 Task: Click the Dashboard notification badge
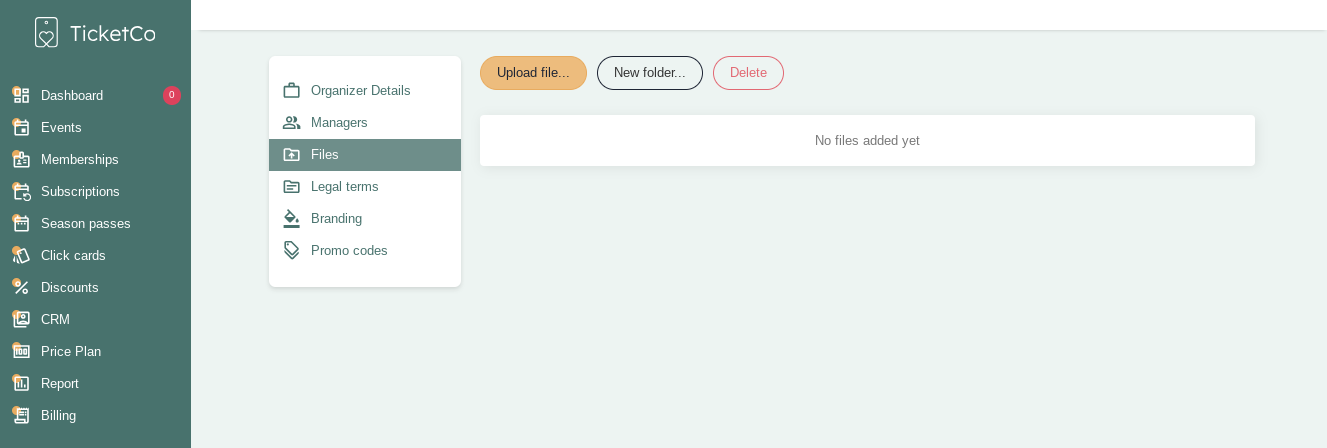tap(172, 95)
